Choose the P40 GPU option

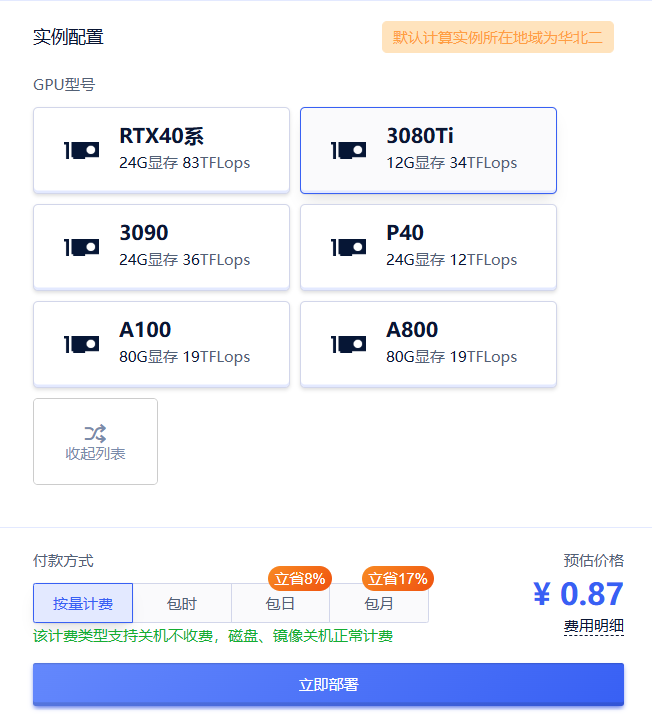click(428, 247)
